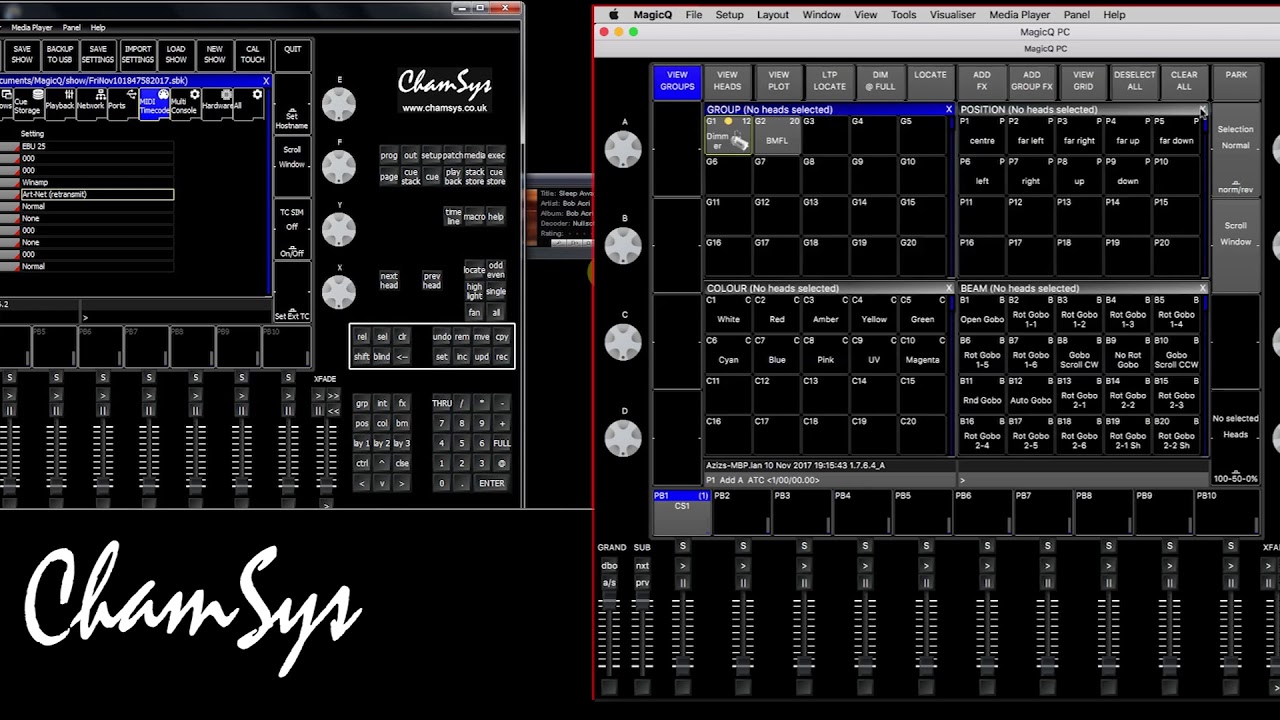Open the Hardware settings tab
The height and width of the screenshot is (720, 1280).
click(217, 103)
